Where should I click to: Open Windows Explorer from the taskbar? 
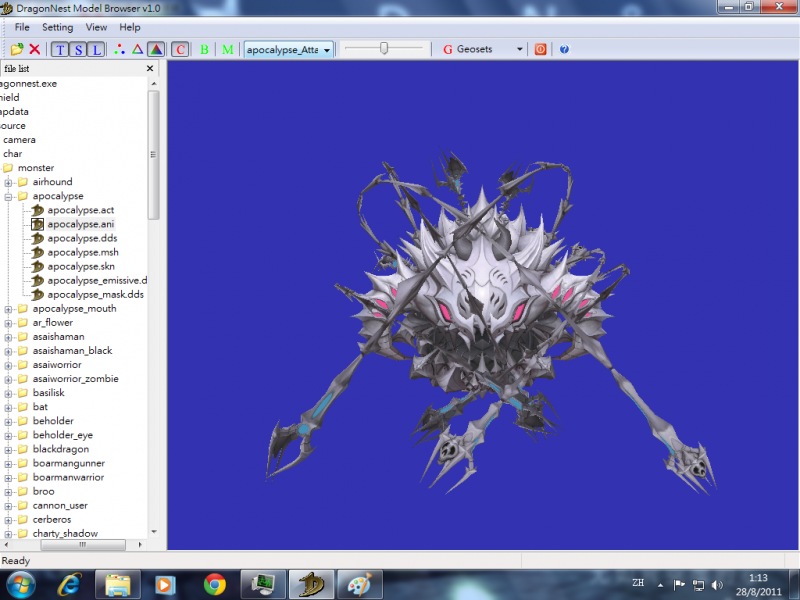(117, 585)
